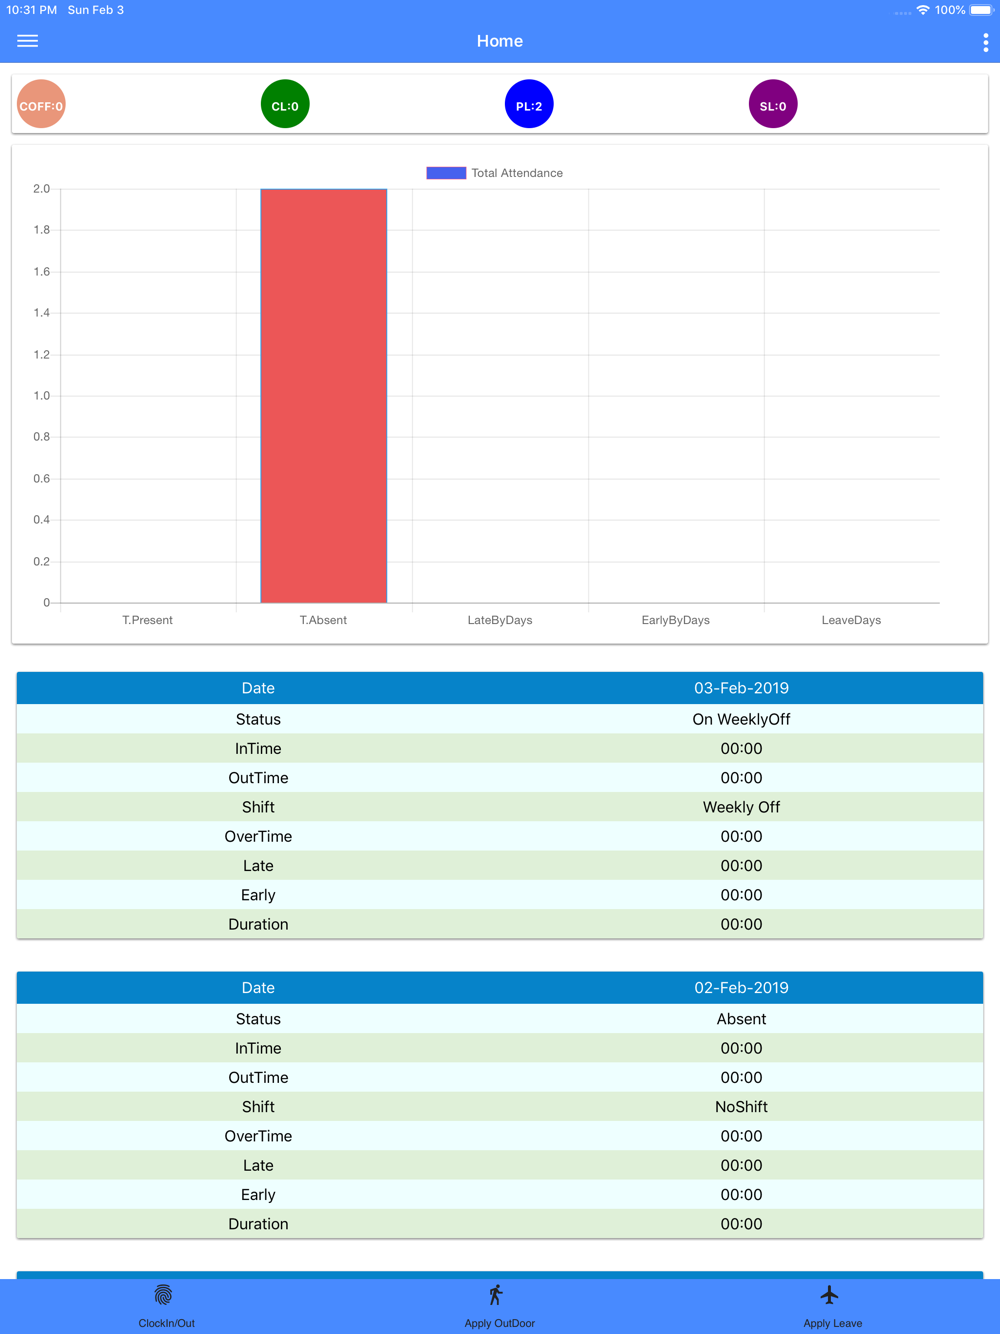Viewport: 1000px width, 1334px height.
Task: Open the hamburger navigation menu
Action: click(x=28, y=41)
